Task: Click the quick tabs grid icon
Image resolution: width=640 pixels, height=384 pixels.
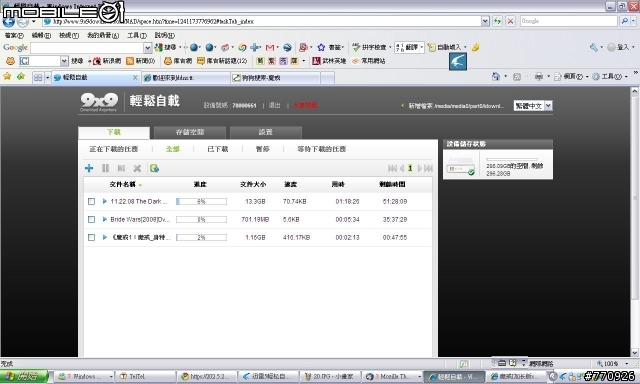Action: point(38,78)
